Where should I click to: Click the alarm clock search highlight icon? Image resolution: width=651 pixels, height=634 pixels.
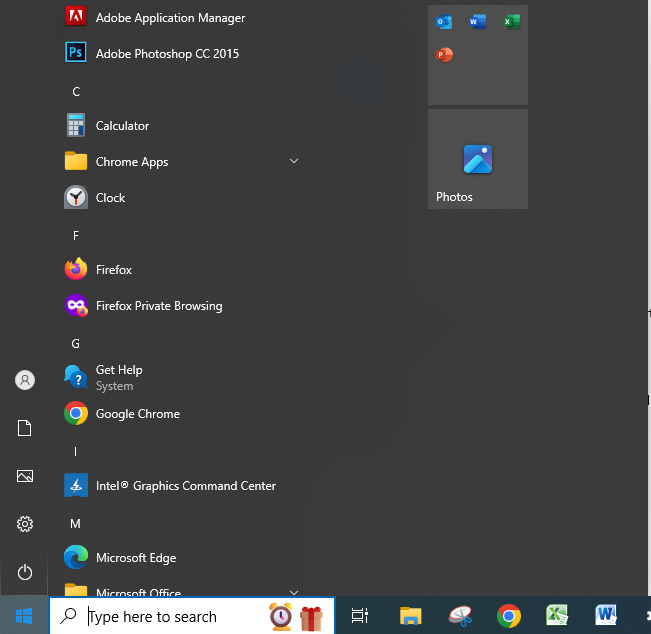281,617
